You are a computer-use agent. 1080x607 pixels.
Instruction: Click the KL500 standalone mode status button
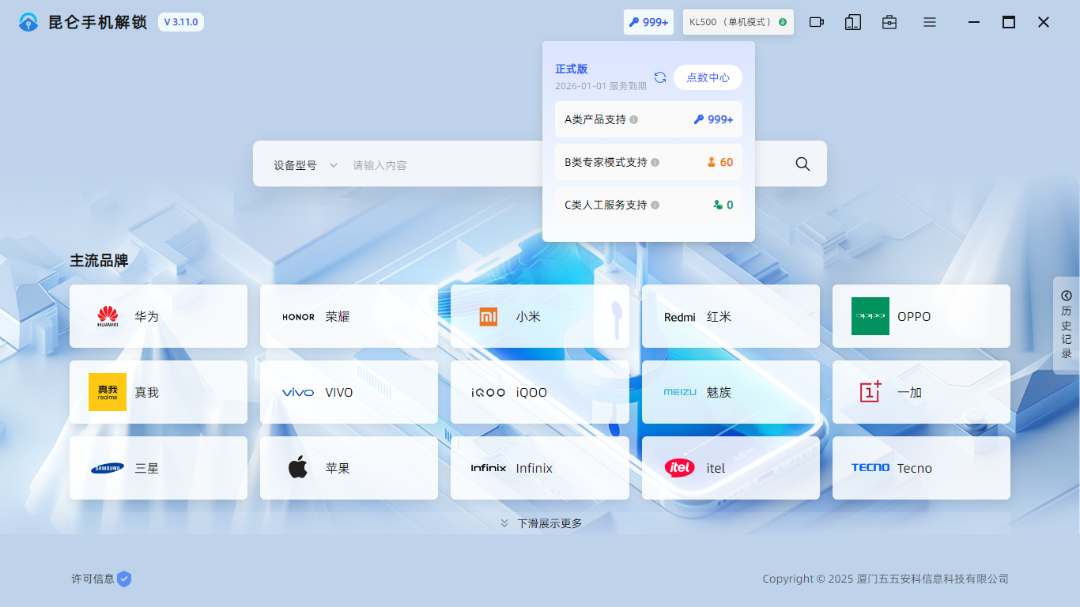[x=738, y=22]
